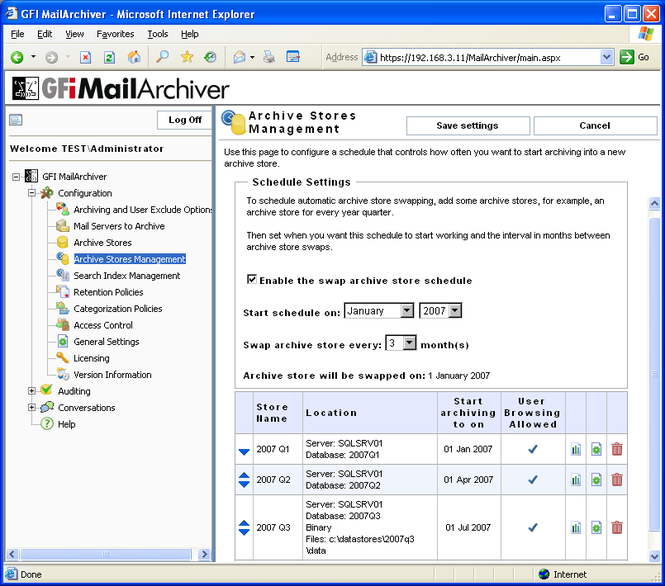
Task: Open Access Control in the tree
Action: click(x=103, y=325)
